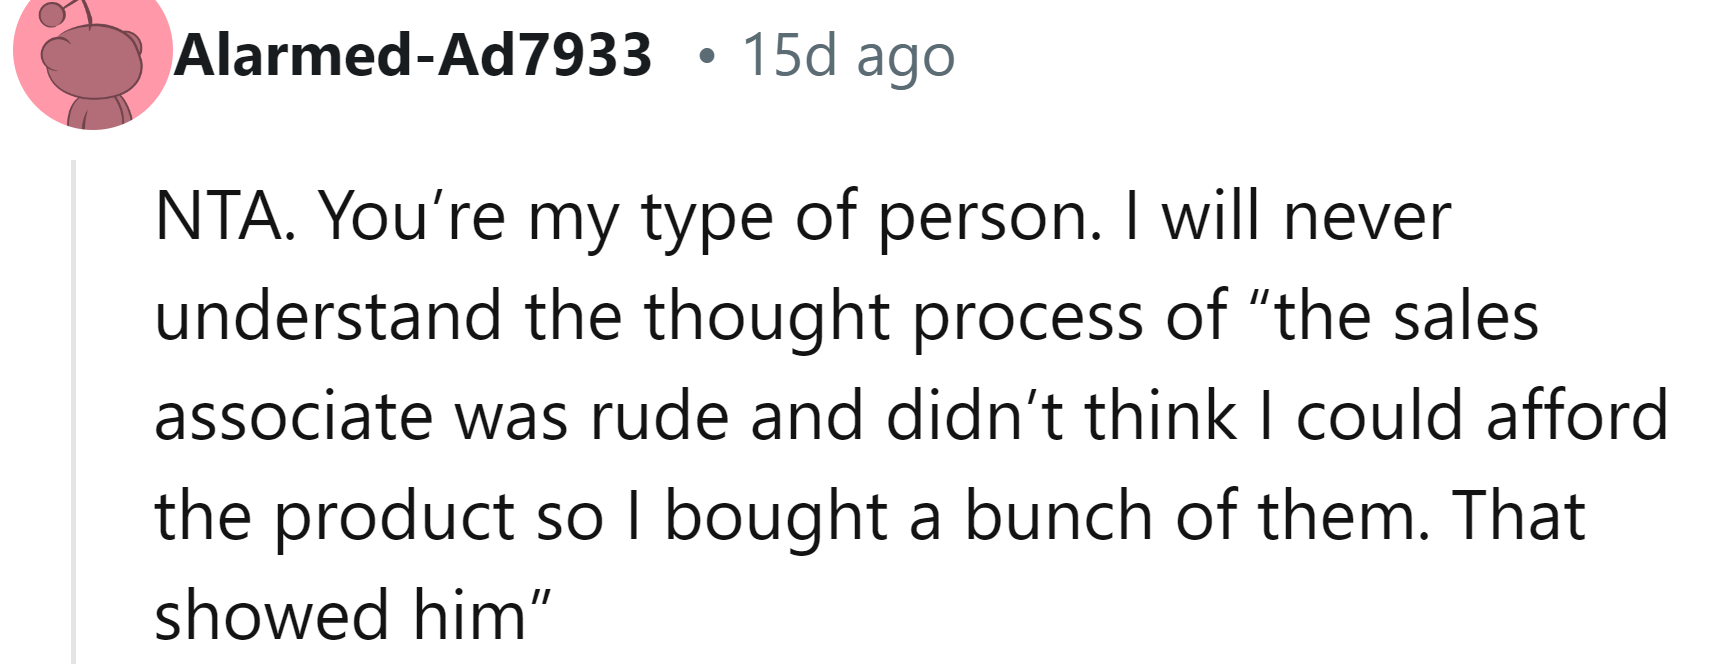Open the Alarmed-Ad7933 profile link
This screenshot has height=664, width=1717.
412,54
